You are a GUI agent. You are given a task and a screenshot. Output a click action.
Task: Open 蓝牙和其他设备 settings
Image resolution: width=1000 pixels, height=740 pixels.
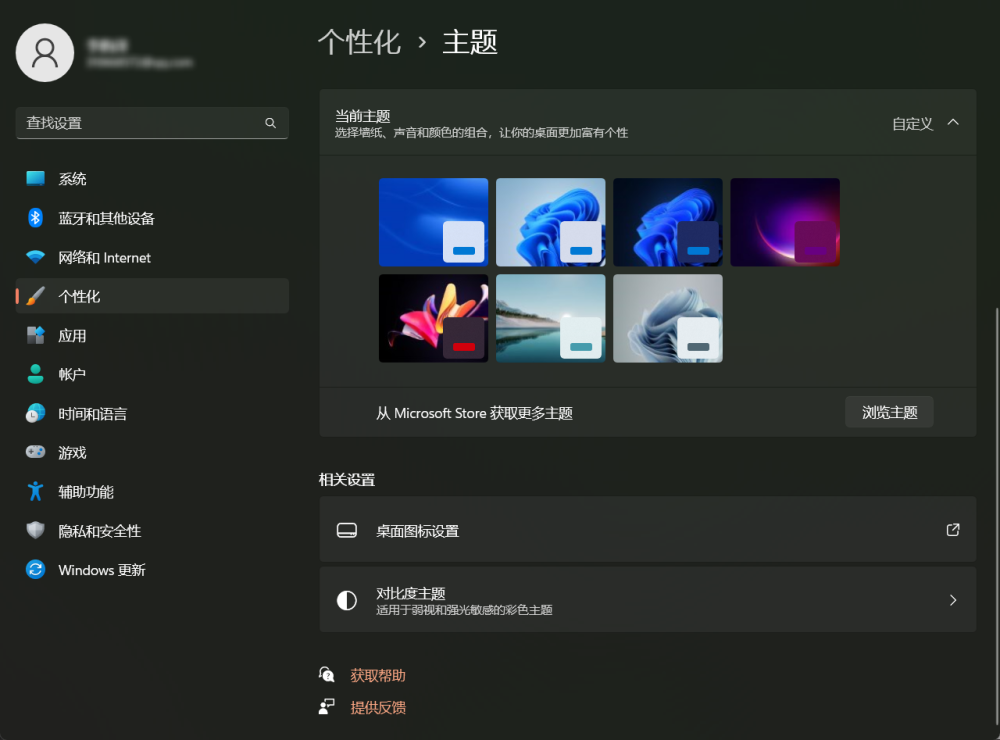tap(152, 218)
